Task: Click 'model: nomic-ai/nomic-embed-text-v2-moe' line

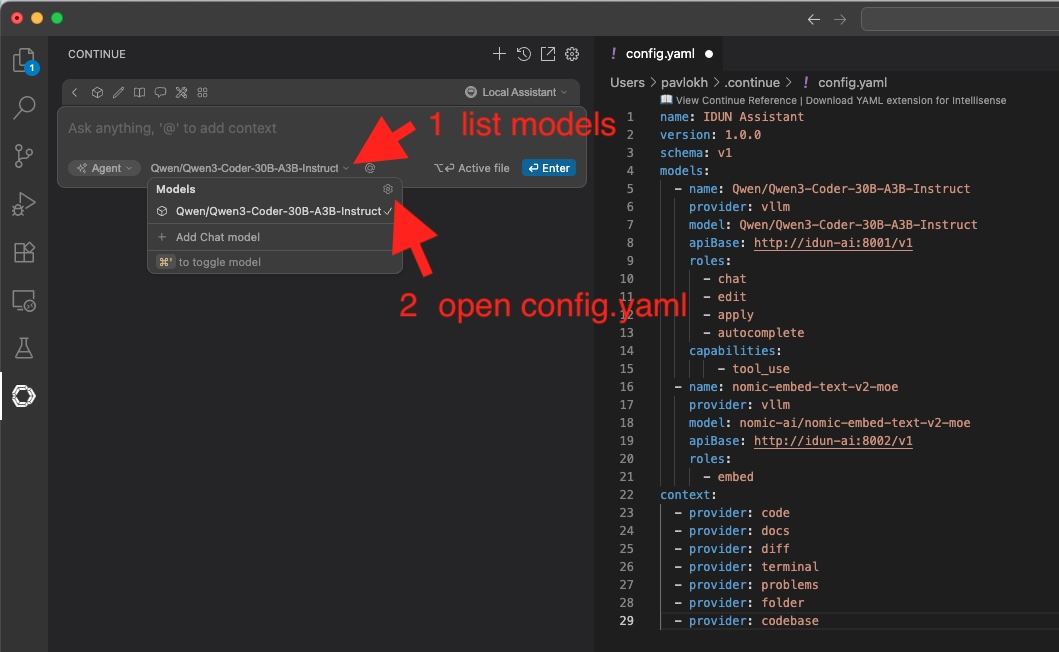Action: click(x=829, y=423)
